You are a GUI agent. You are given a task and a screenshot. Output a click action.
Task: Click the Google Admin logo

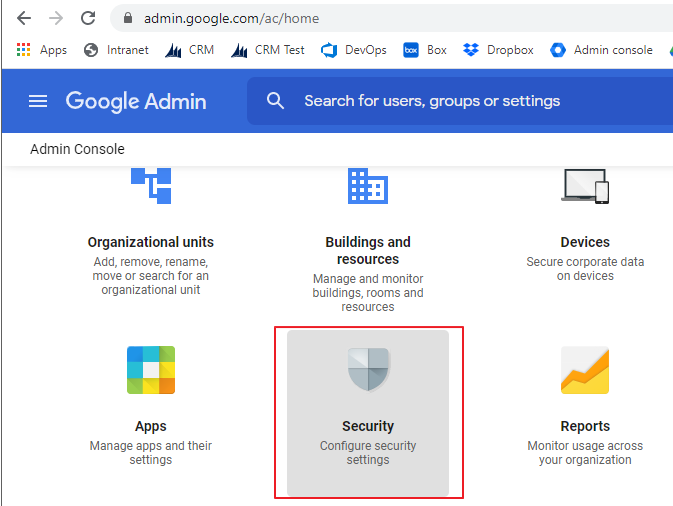[x=136, y=101]
